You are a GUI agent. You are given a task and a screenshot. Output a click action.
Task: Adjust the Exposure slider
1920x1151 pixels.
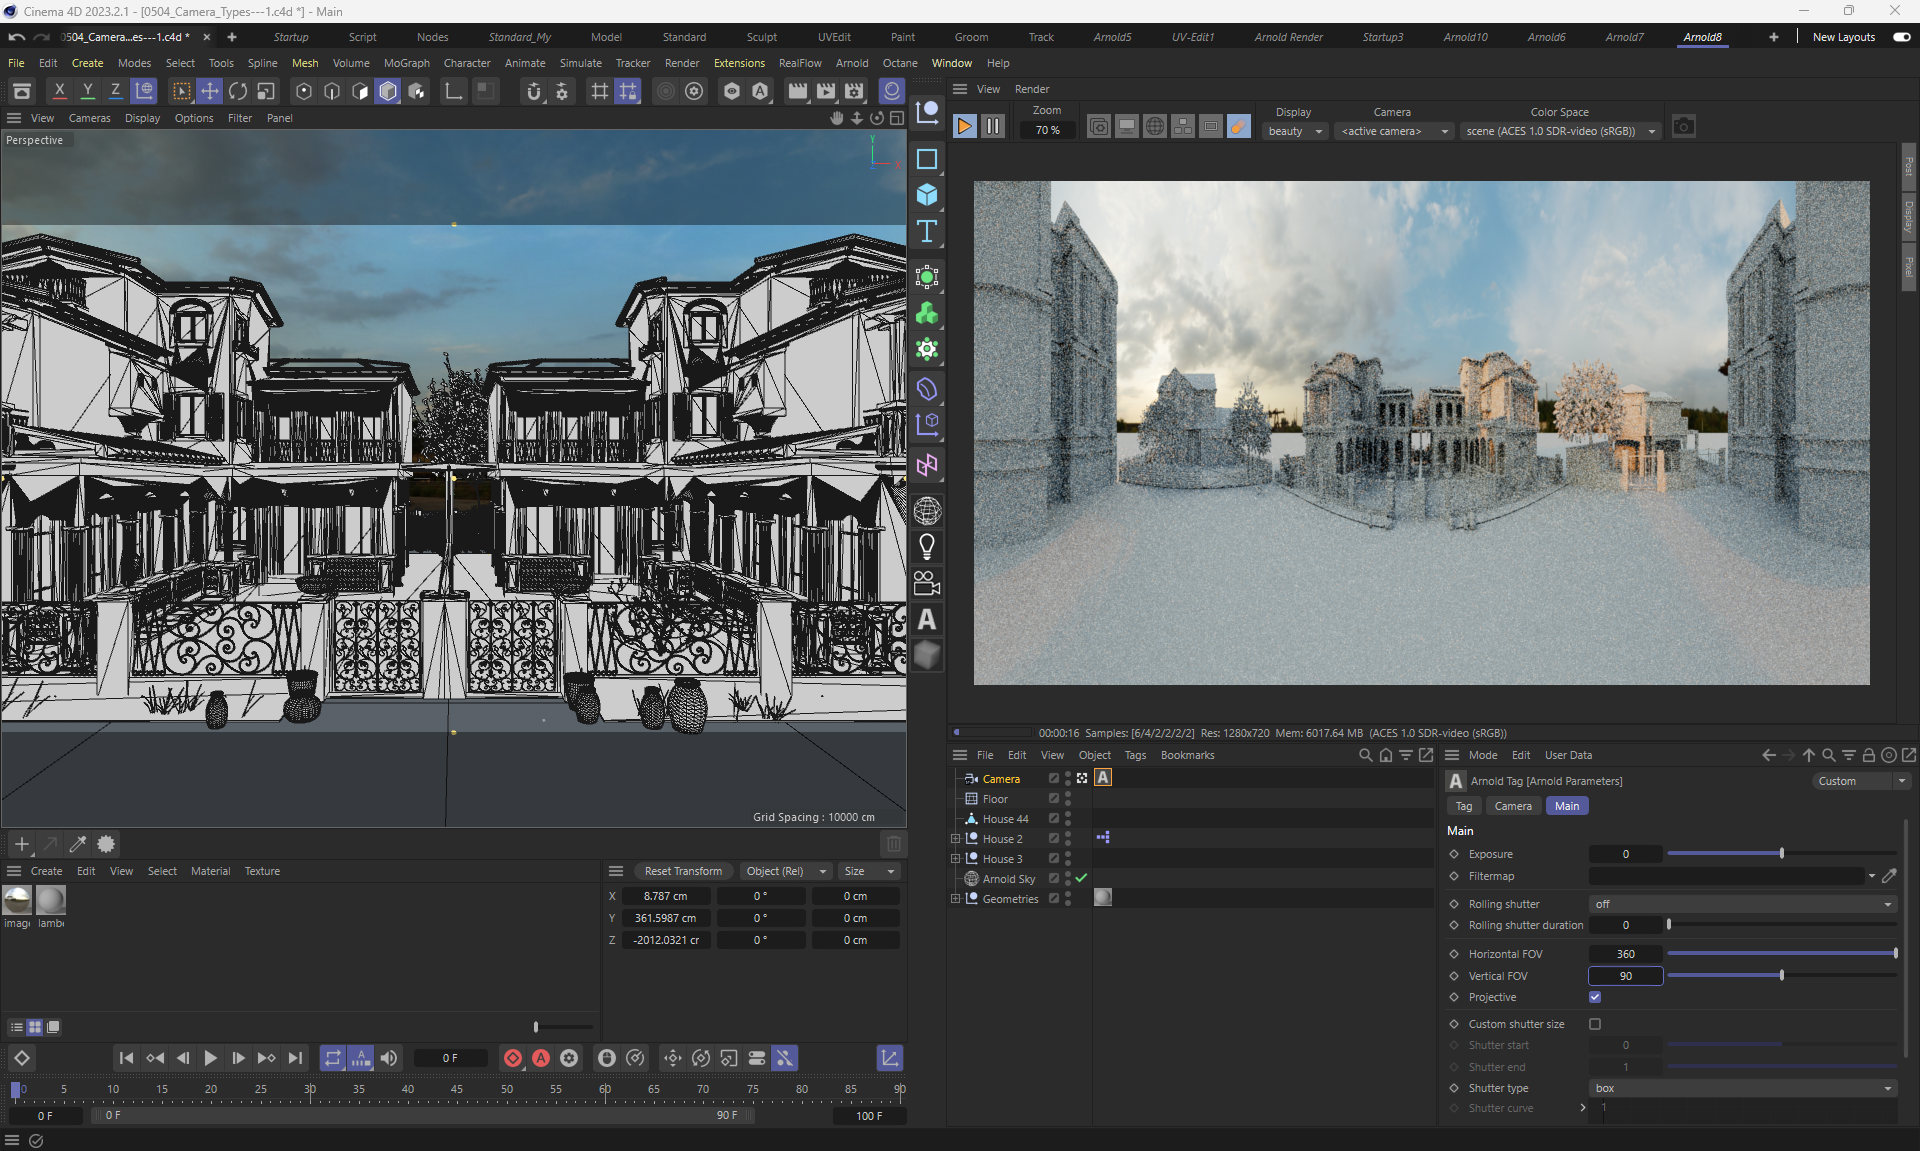tap(1781, 854)
